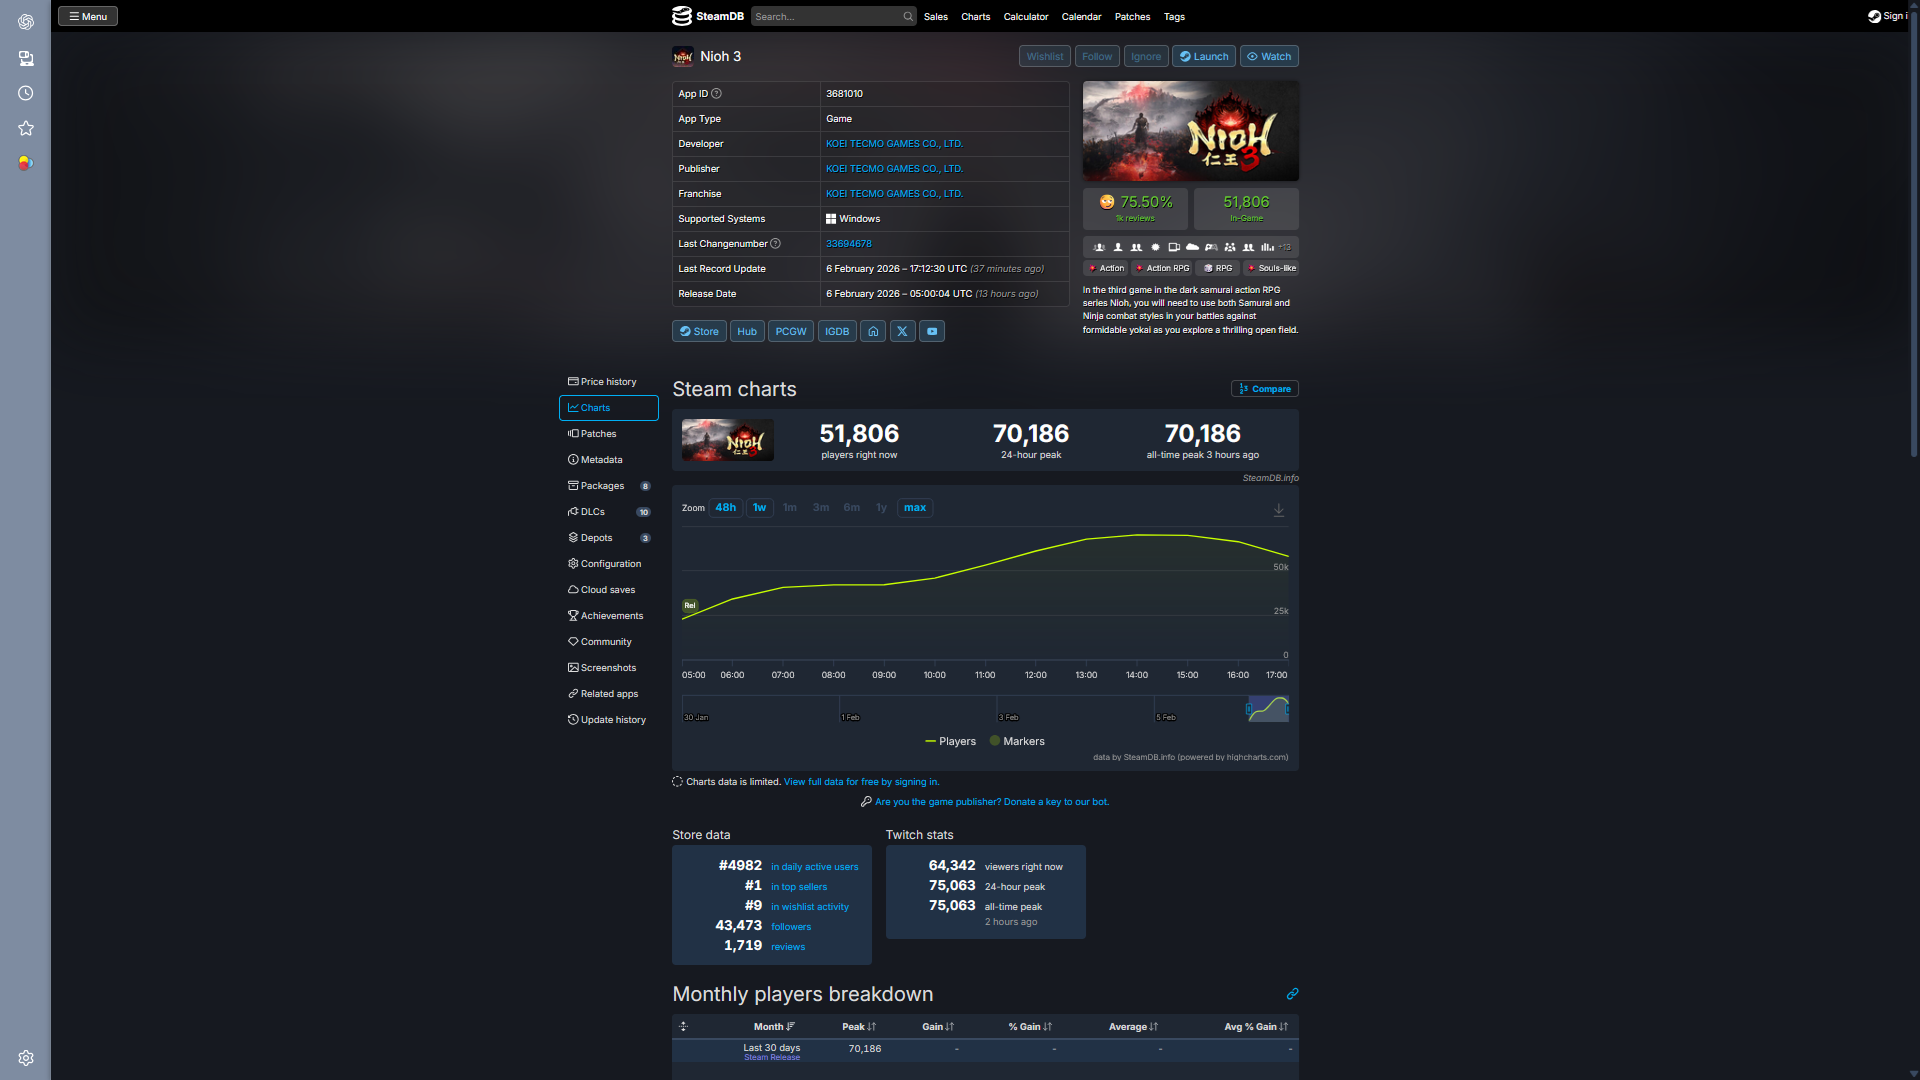Open settings gear at sidebar bottom

click(x=26, y=1058)
